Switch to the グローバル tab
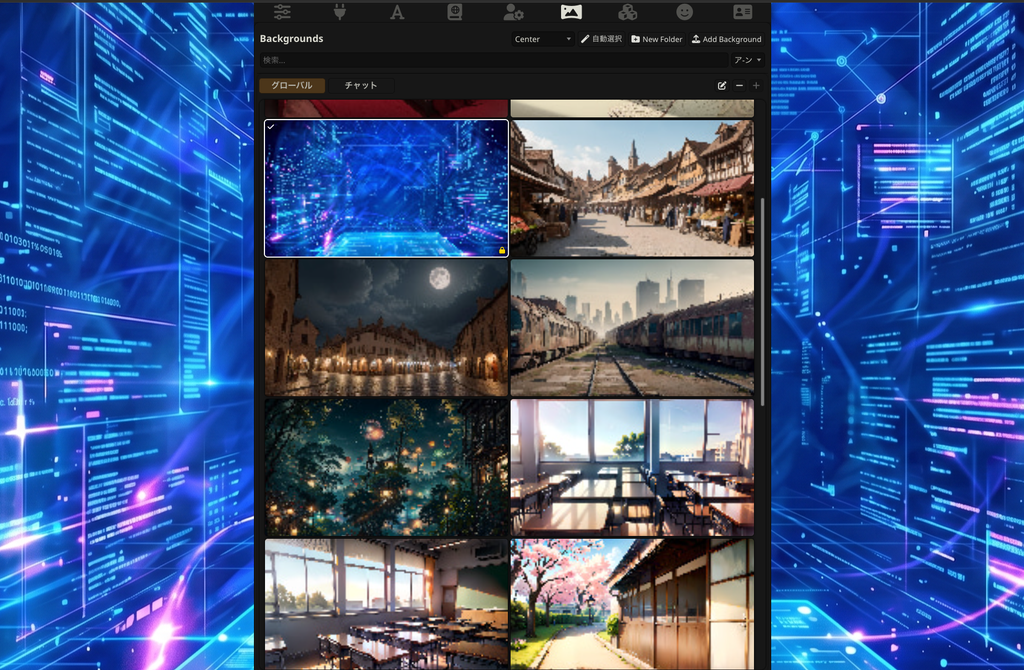Image resolution: width=1024 pixels, height=670 pixels. 292,86
